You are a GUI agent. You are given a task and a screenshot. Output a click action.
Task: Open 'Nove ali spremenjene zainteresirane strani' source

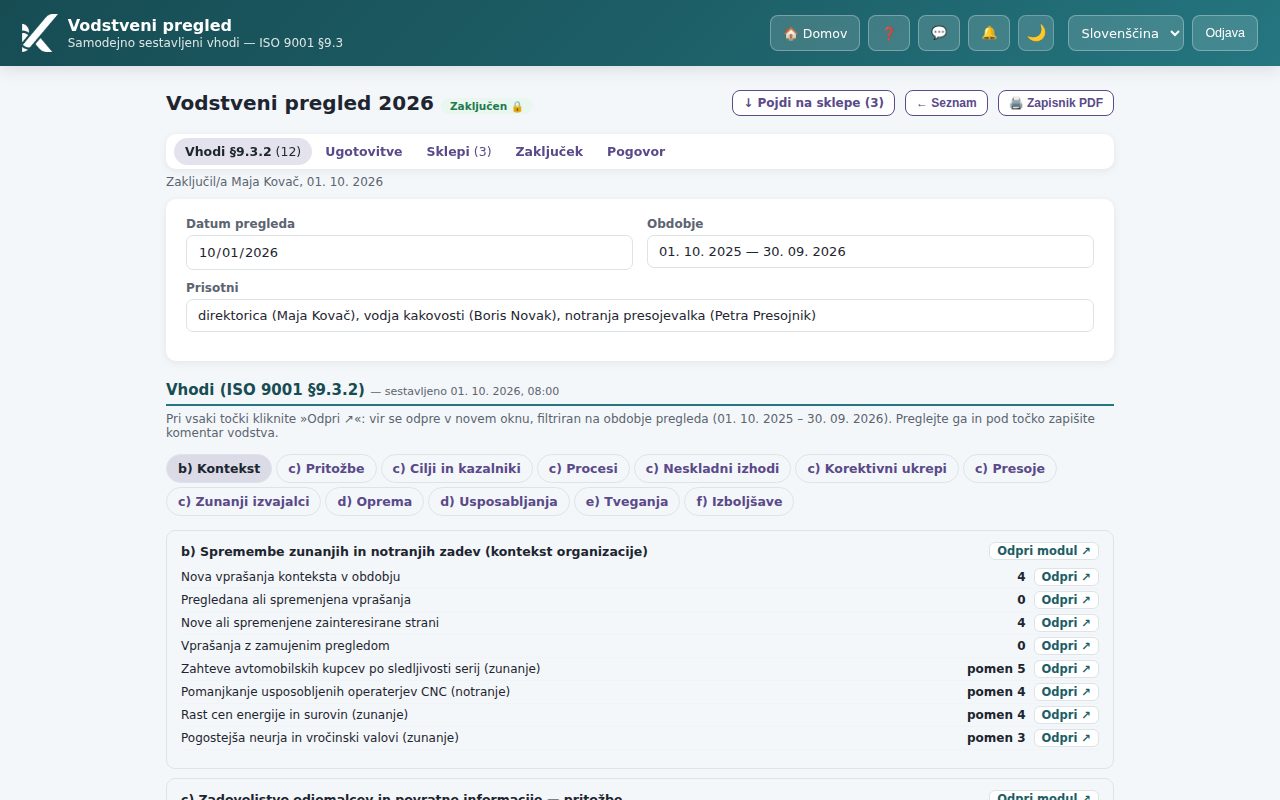(x=1066, y=623)
